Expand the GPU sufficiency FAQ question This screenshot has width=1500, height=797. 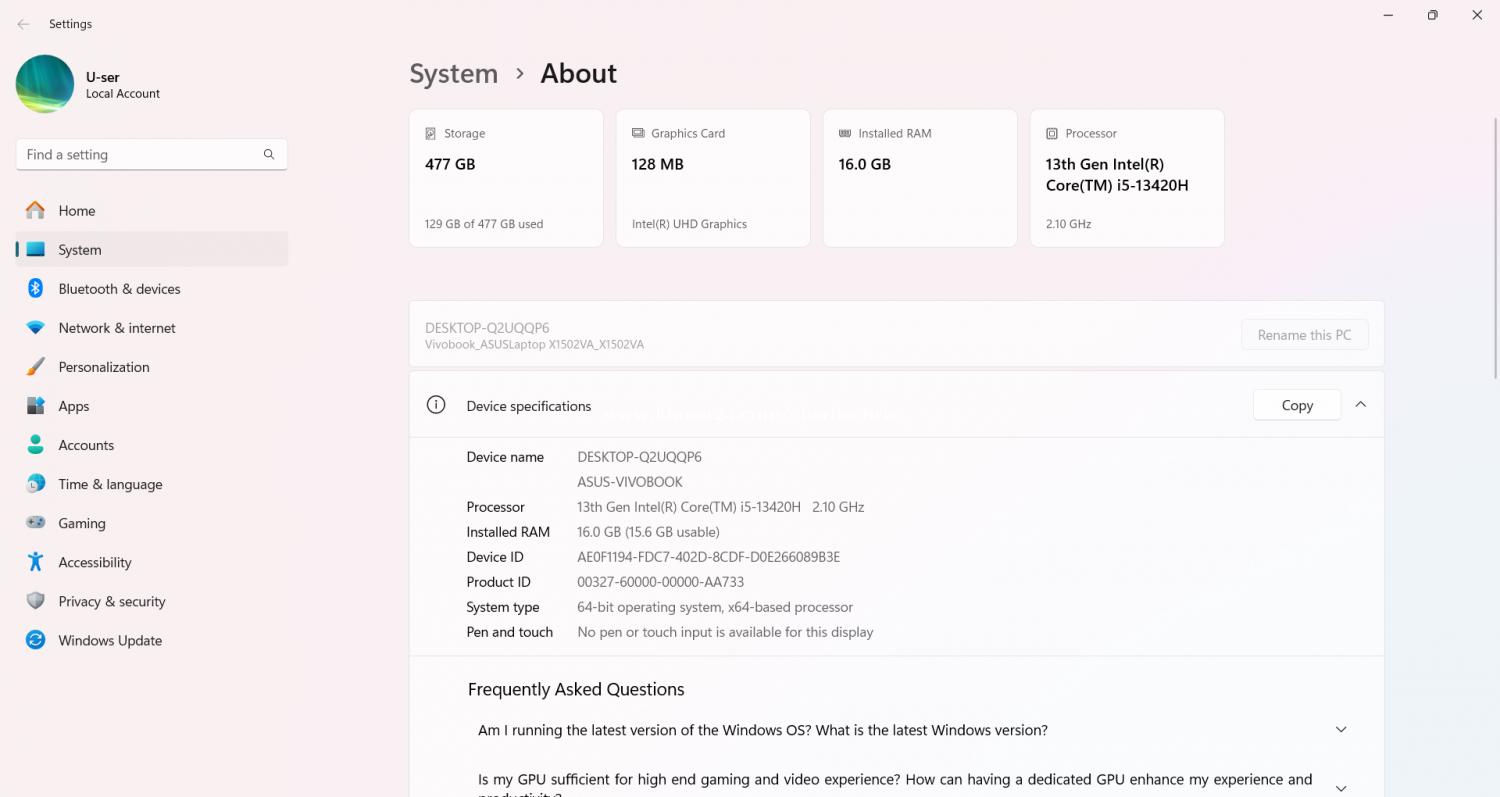coord(1341,788)
